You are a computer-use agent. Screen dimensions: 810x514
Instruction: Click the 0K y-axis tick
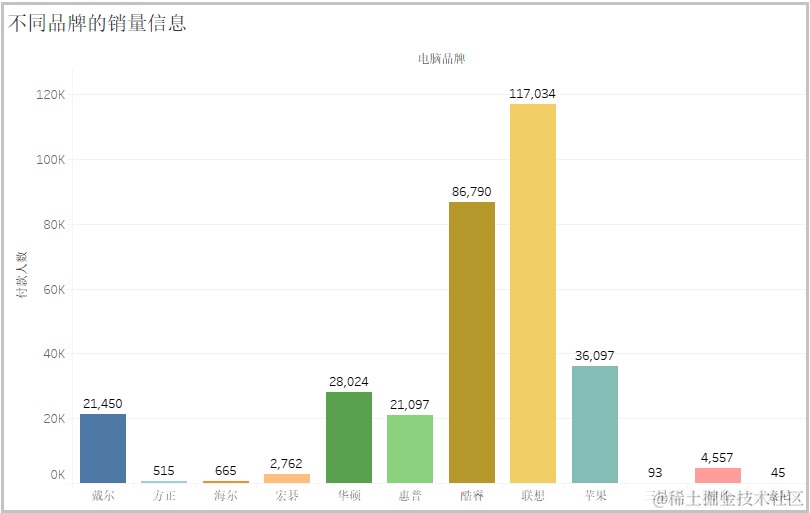coord(58,475)
